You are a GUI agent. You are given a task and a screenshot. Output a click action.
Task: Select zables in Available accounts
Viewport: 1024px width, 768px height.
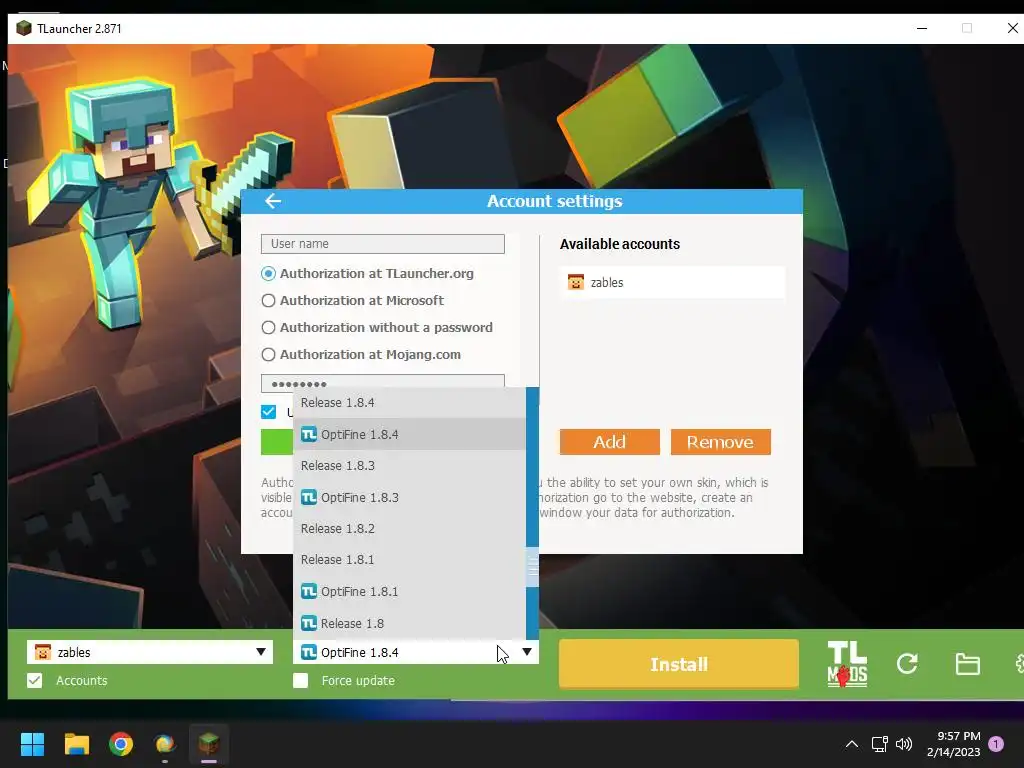672,282
